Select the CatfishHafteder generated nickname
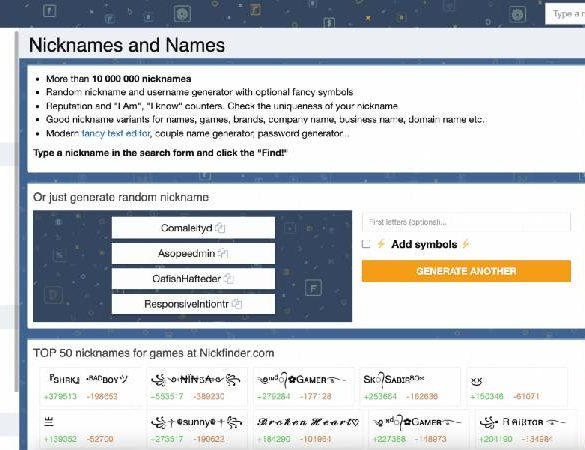 point(186,279)
